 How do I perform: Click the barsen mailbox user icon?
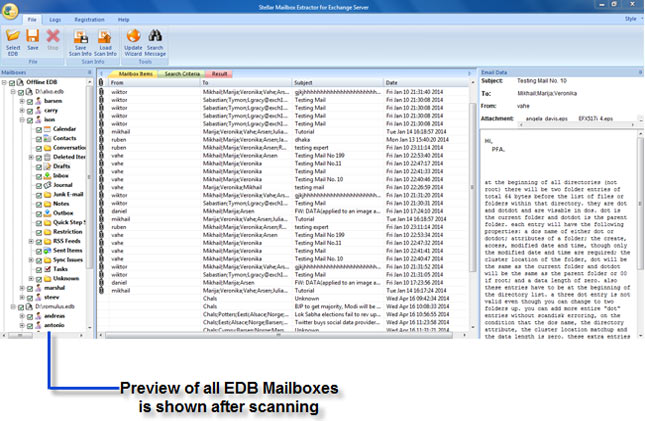(39, 101)
